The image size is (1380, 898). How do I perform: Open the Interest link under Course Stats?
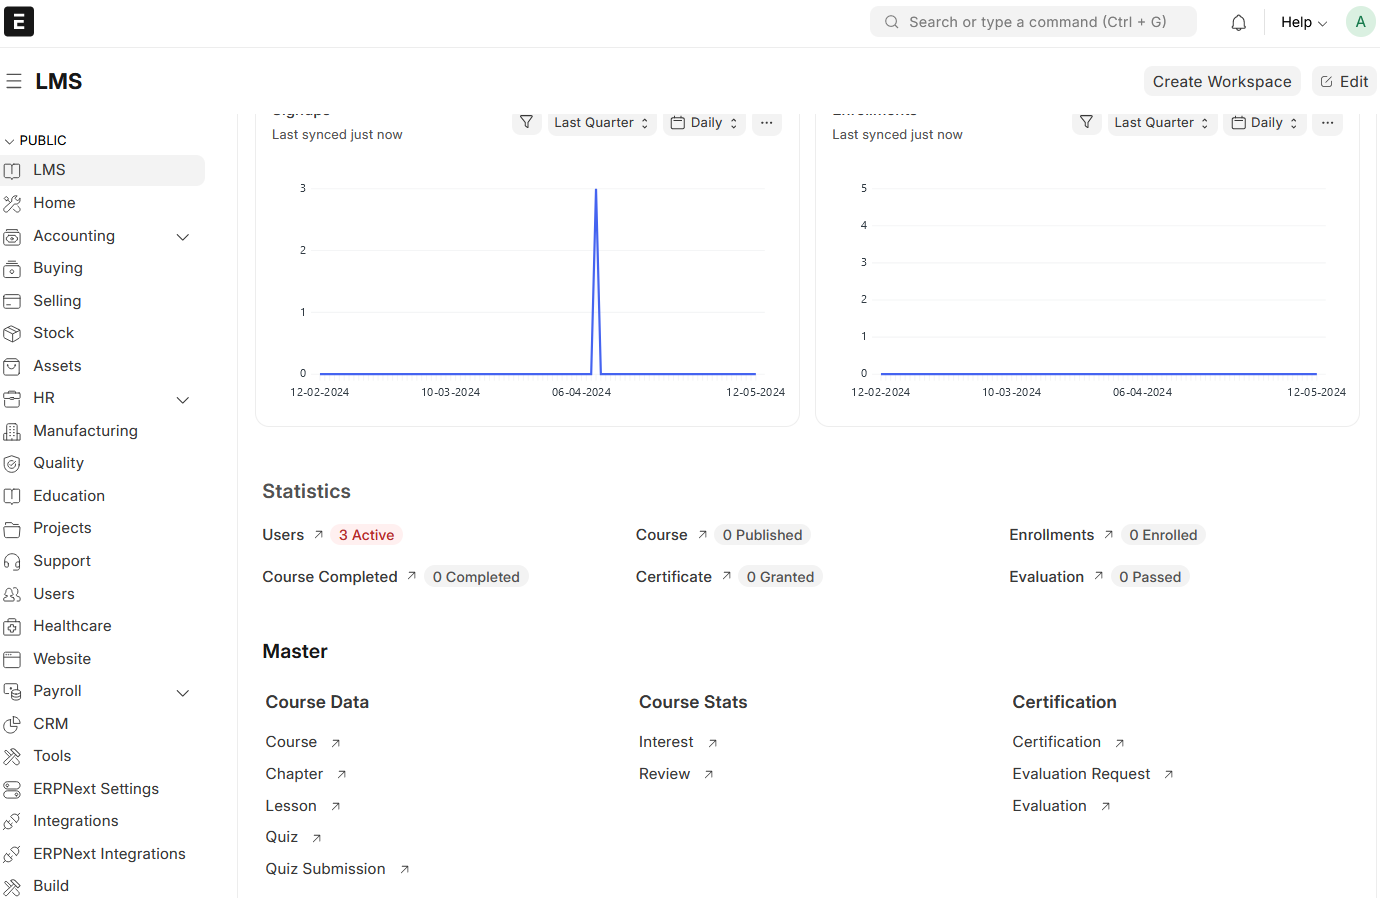coord(679,742)
